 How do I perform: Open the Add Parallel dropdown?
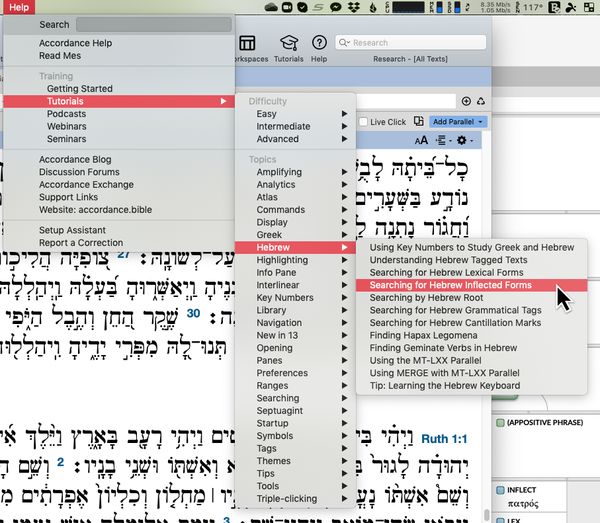tap(458, 122)
